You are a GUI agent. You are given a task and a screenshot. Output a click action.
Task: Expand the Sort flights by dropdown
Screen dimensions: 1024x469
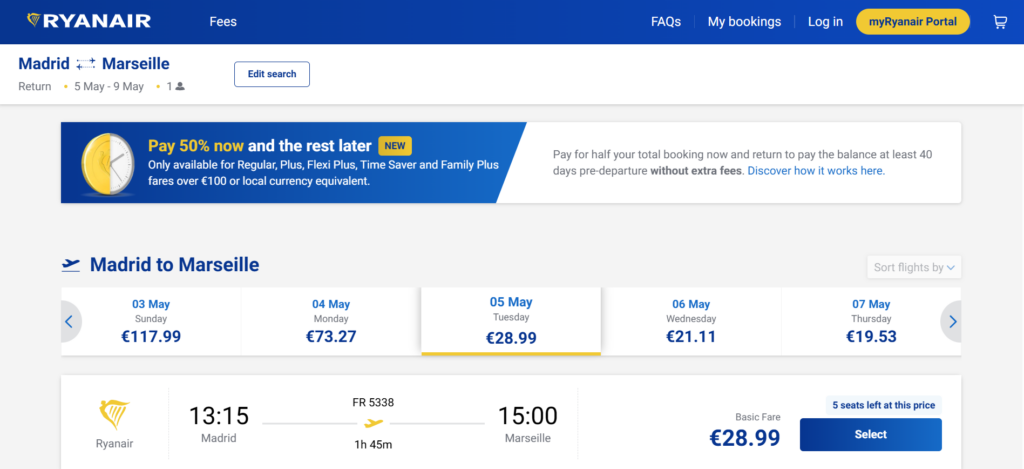(x=914, y=267)
